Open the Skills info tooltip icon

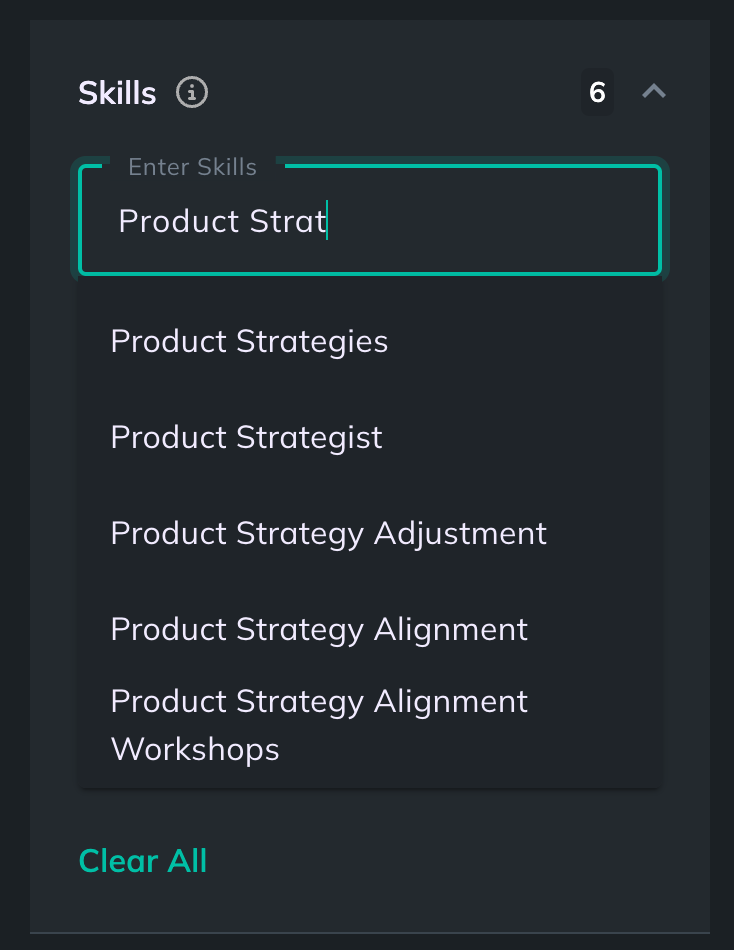pyautogui.click(x=192, y=93)
